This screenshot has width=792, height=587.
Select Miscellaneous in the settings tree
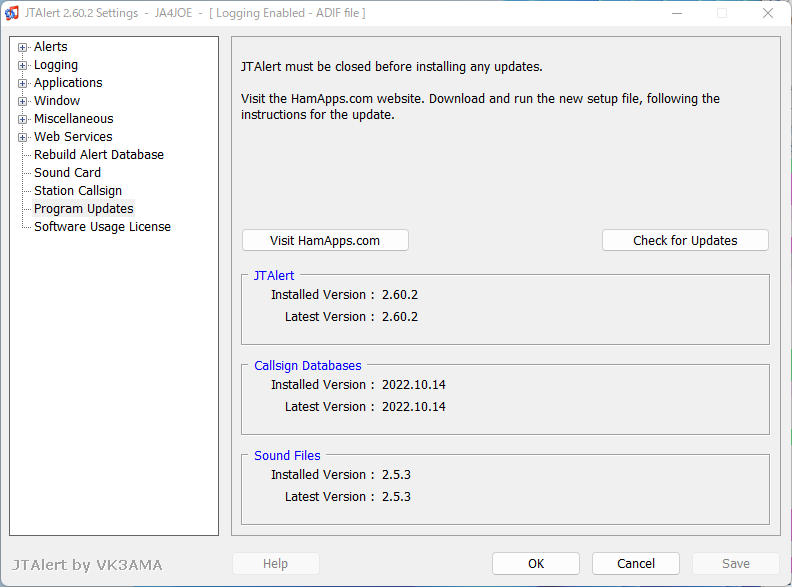coord(74,119)
